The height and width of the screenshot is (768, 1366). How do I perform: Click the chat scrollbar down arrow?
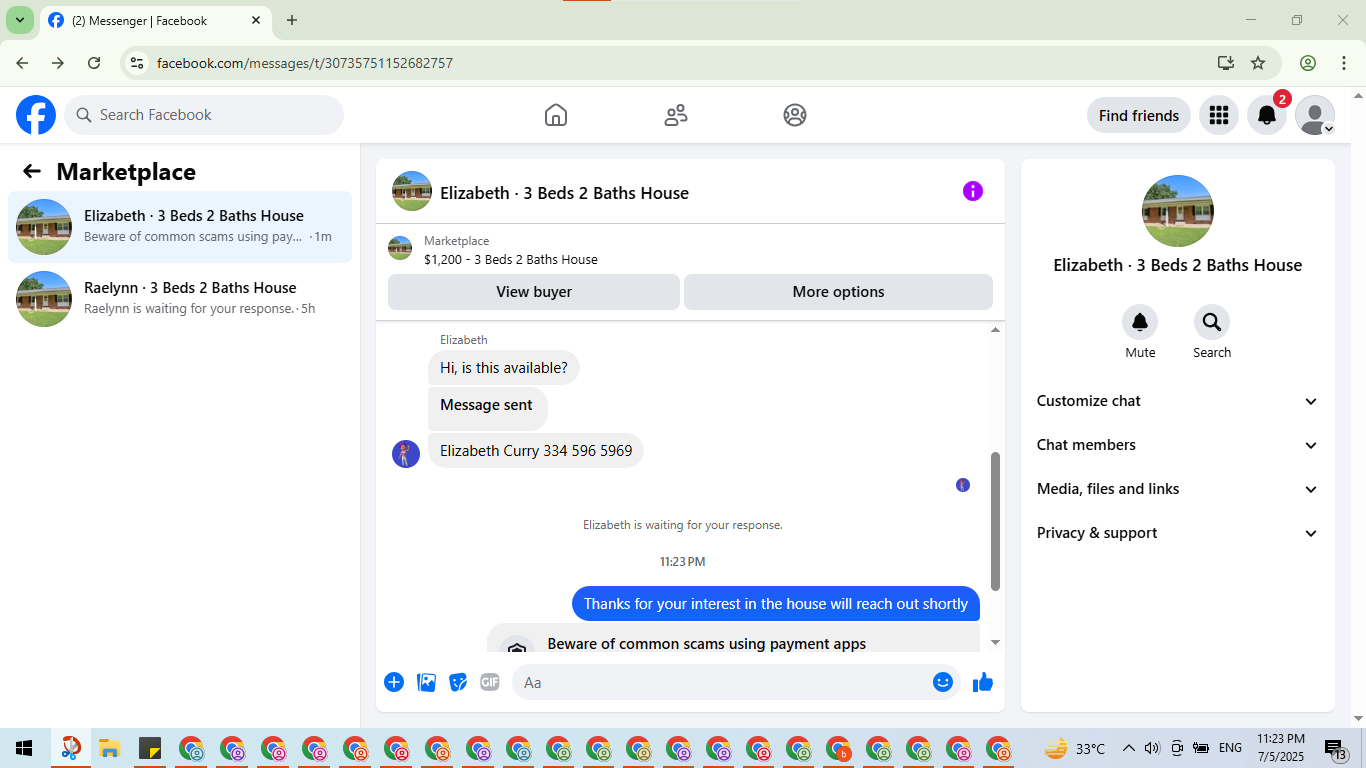(995, 642)
